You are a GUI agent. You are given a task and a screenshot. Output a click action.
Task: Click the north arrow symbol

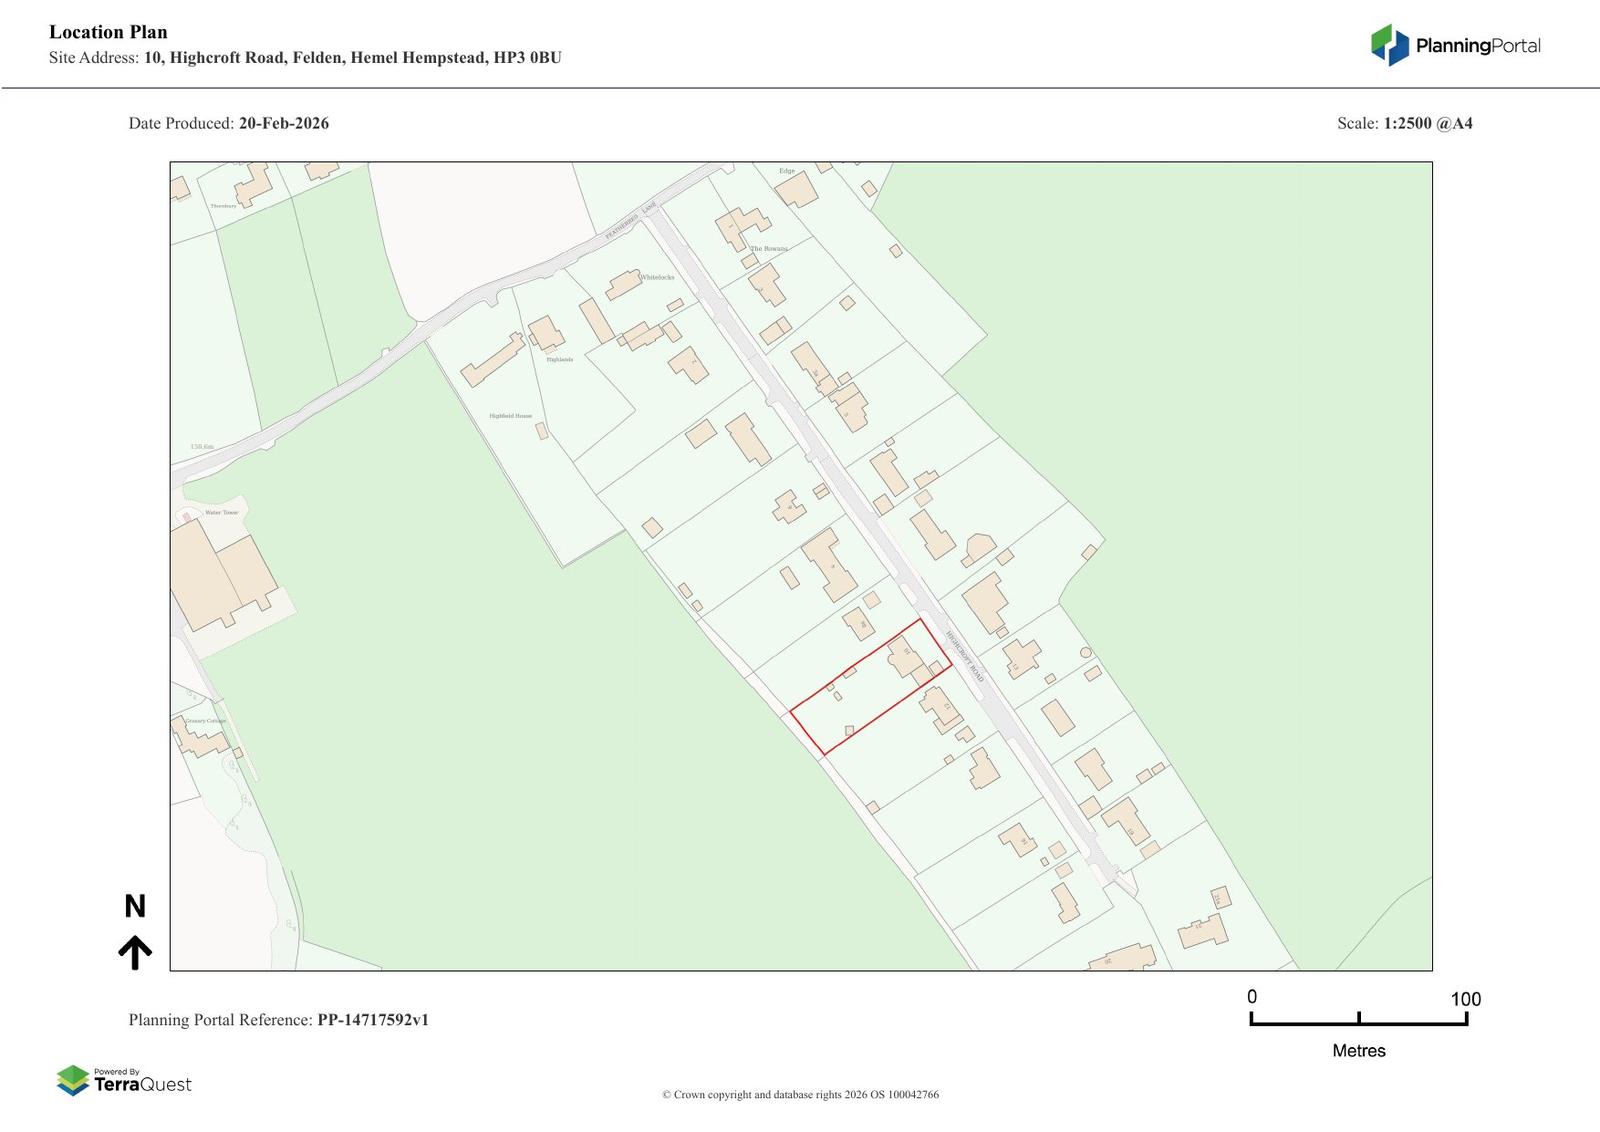coord(135,953)
